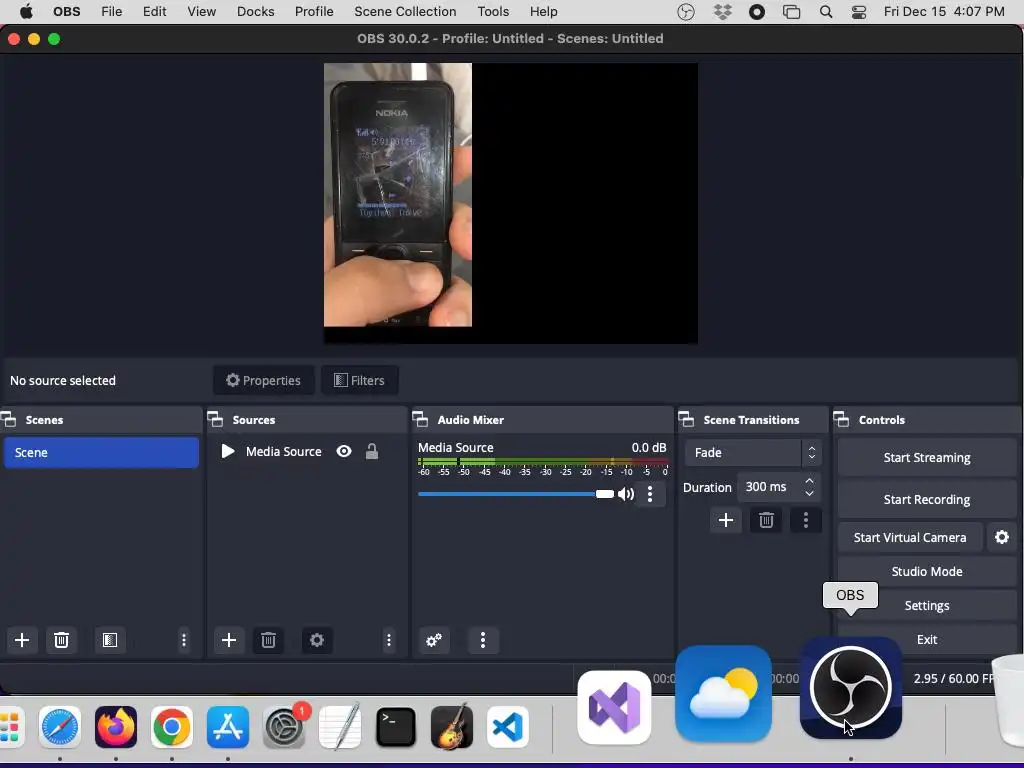1024x768 pixels.
Task: Open the Edit menu
Action: (154, 12)
